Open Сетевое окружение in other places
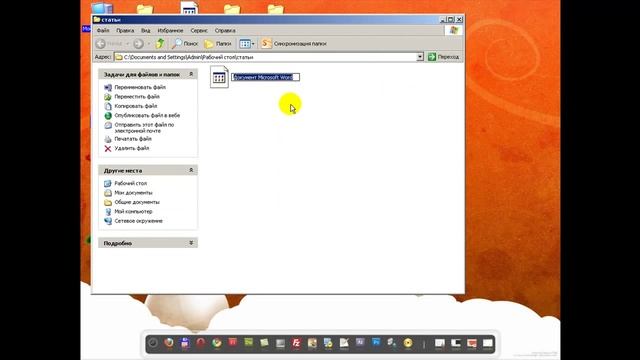Screen dimensions: 640x360 [138, 221]
